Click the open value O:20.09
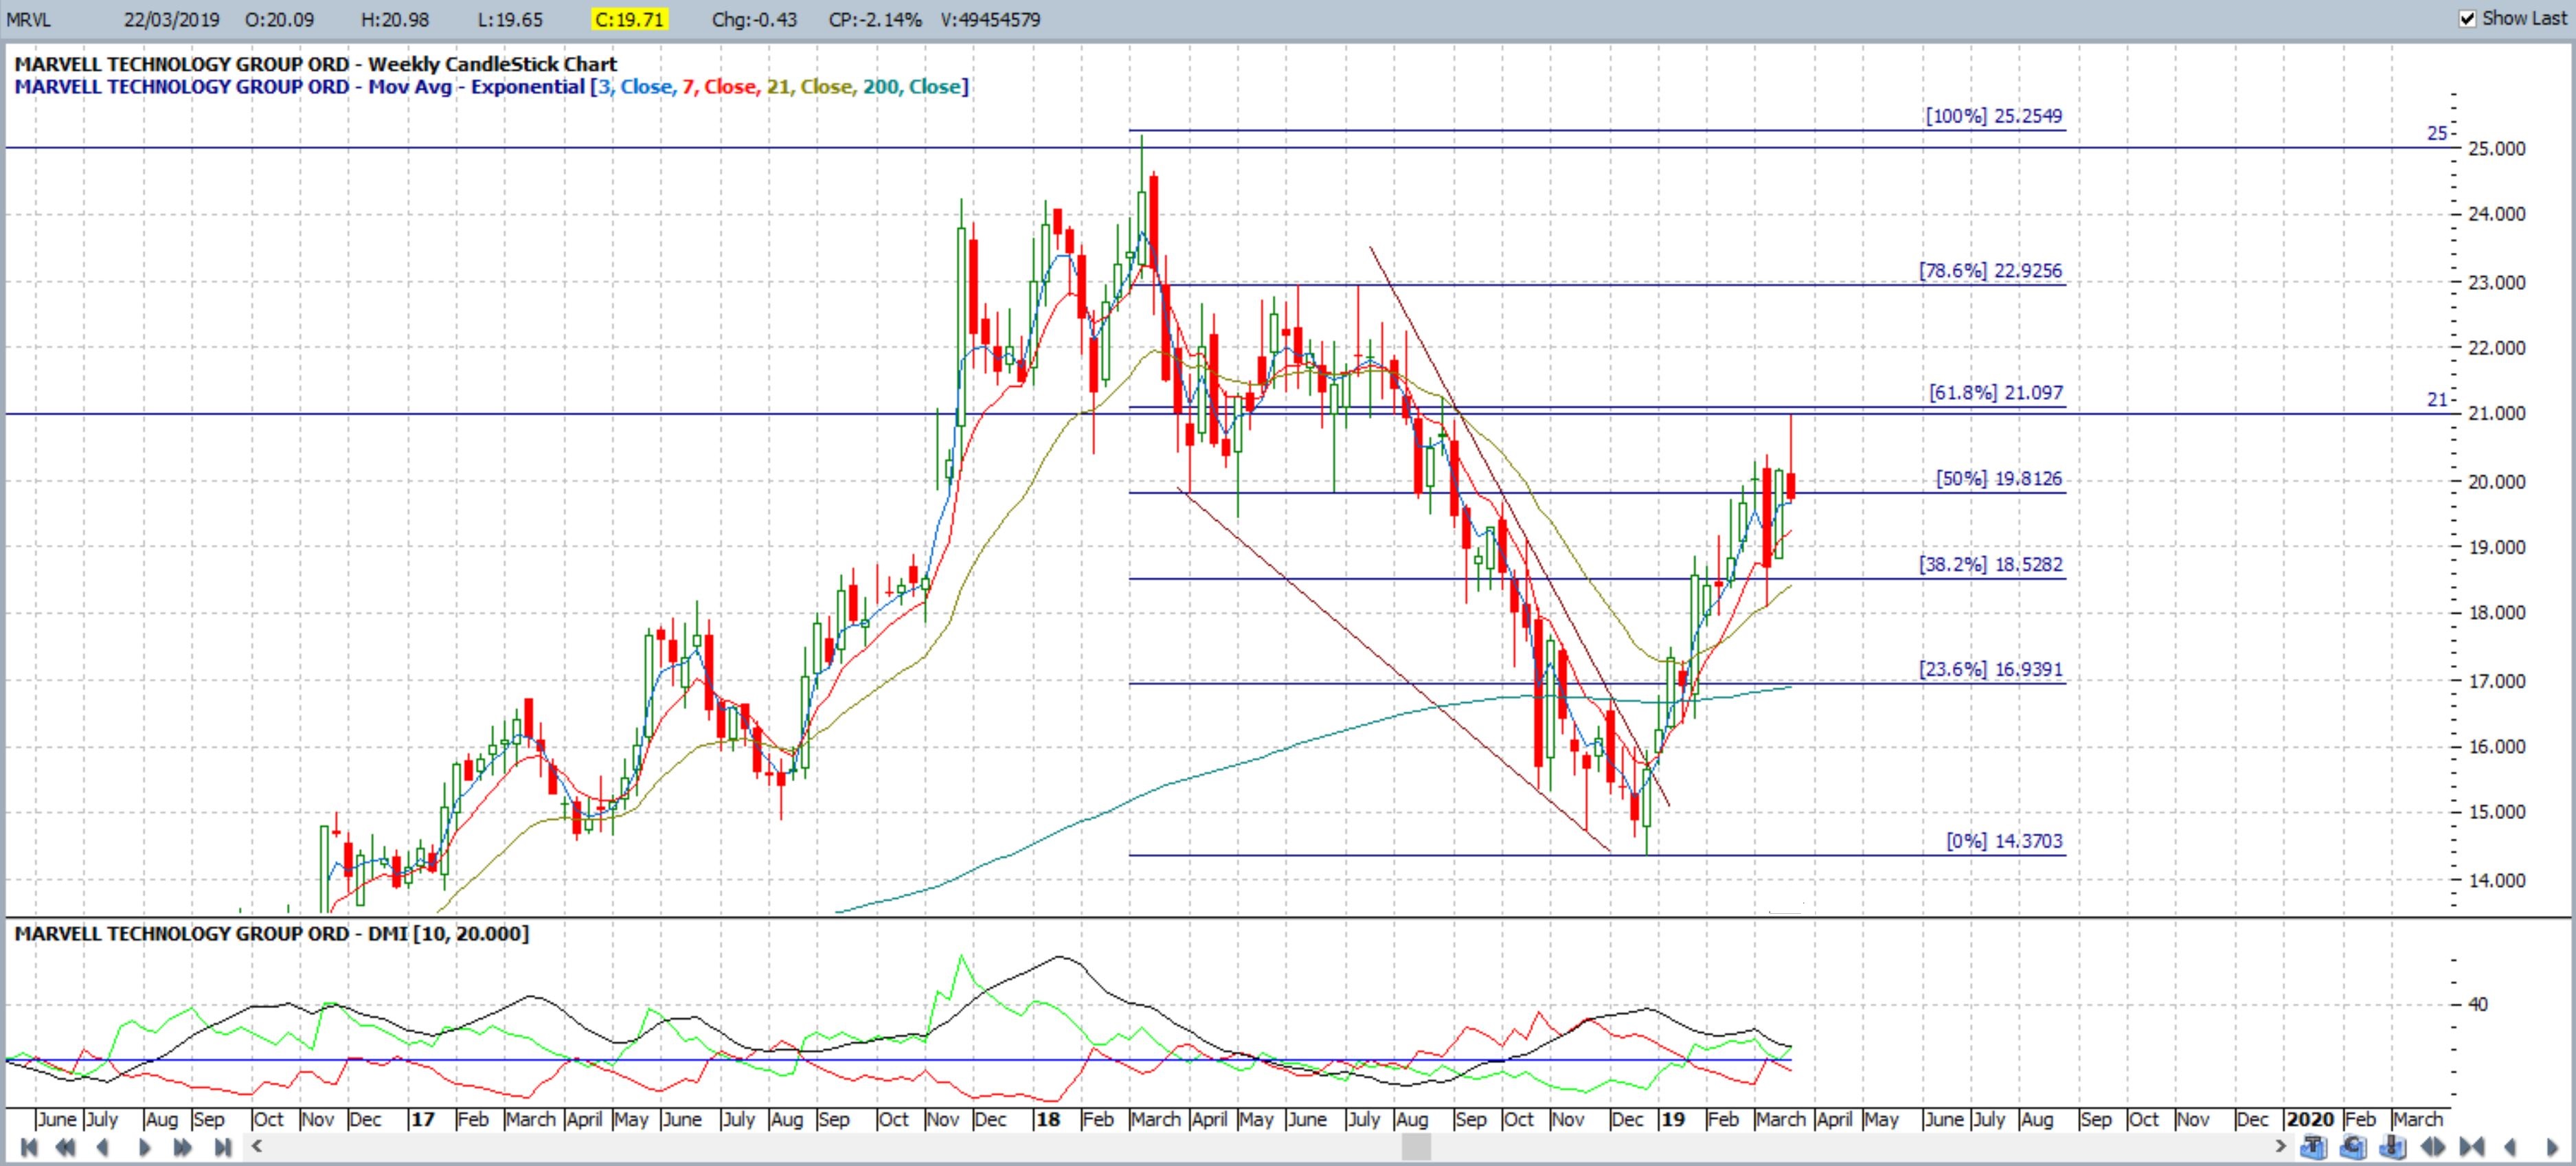 click(279, 19)
